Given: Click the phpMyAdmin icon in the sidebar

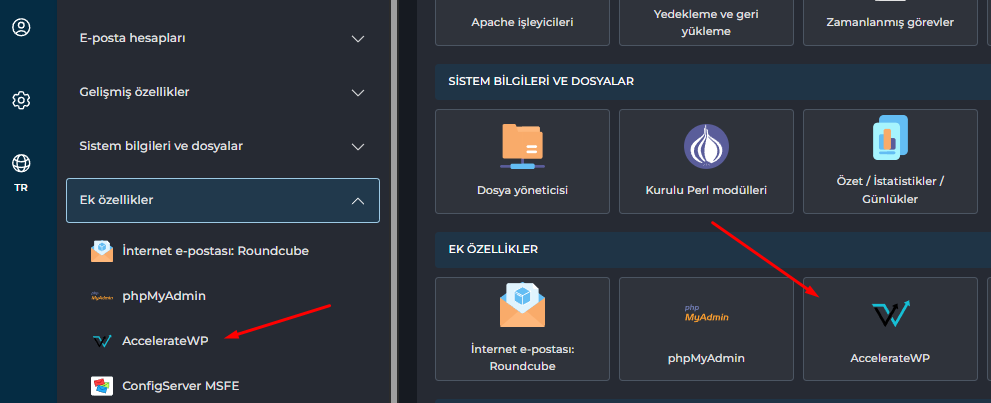Looking at the screenshot, I should point(102,296).
